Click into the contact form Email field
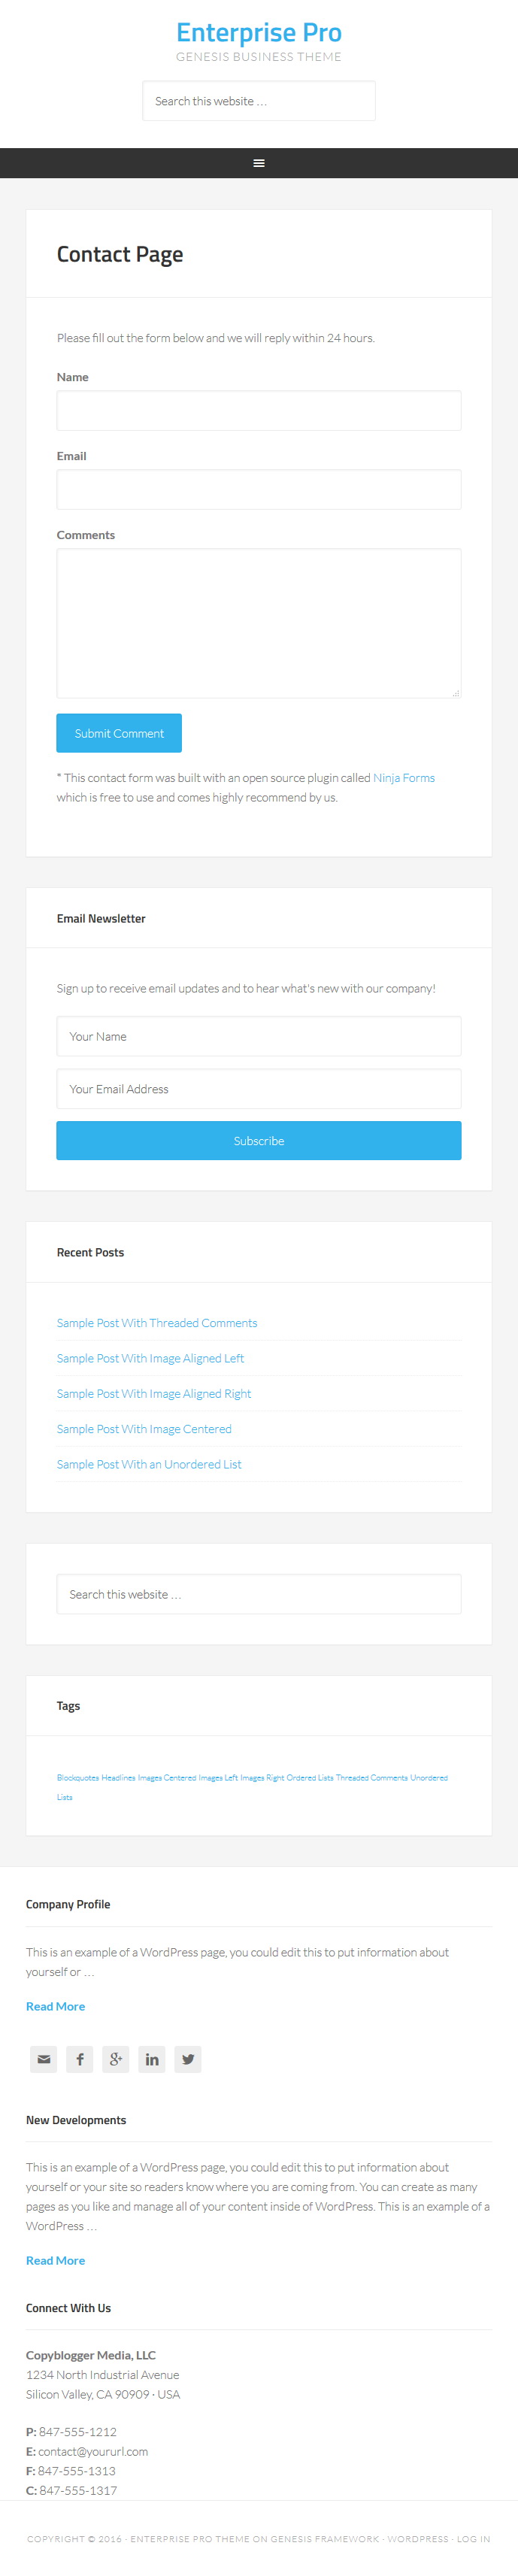This screenshot has width=518, height=2576. (259, 490)
